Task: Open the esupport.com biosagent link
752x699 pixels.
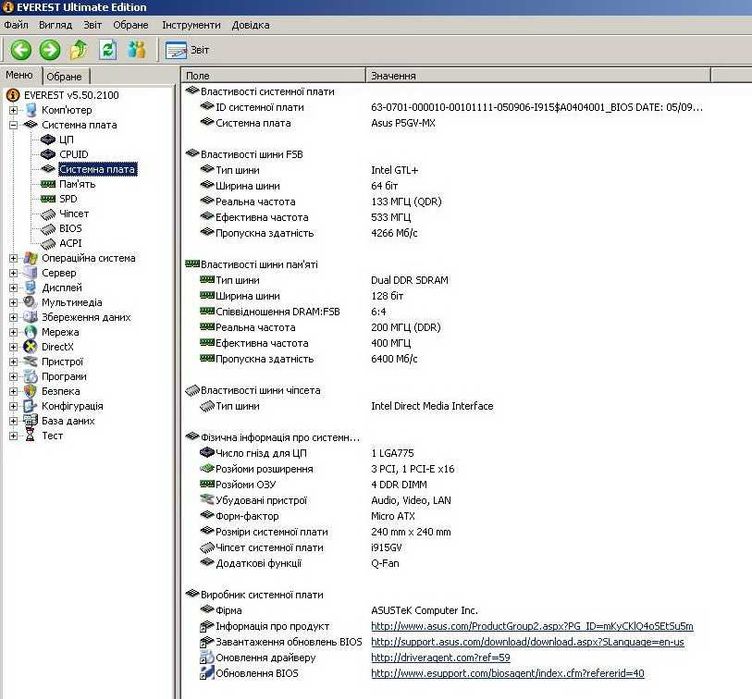Action: [x=507, y=673]
